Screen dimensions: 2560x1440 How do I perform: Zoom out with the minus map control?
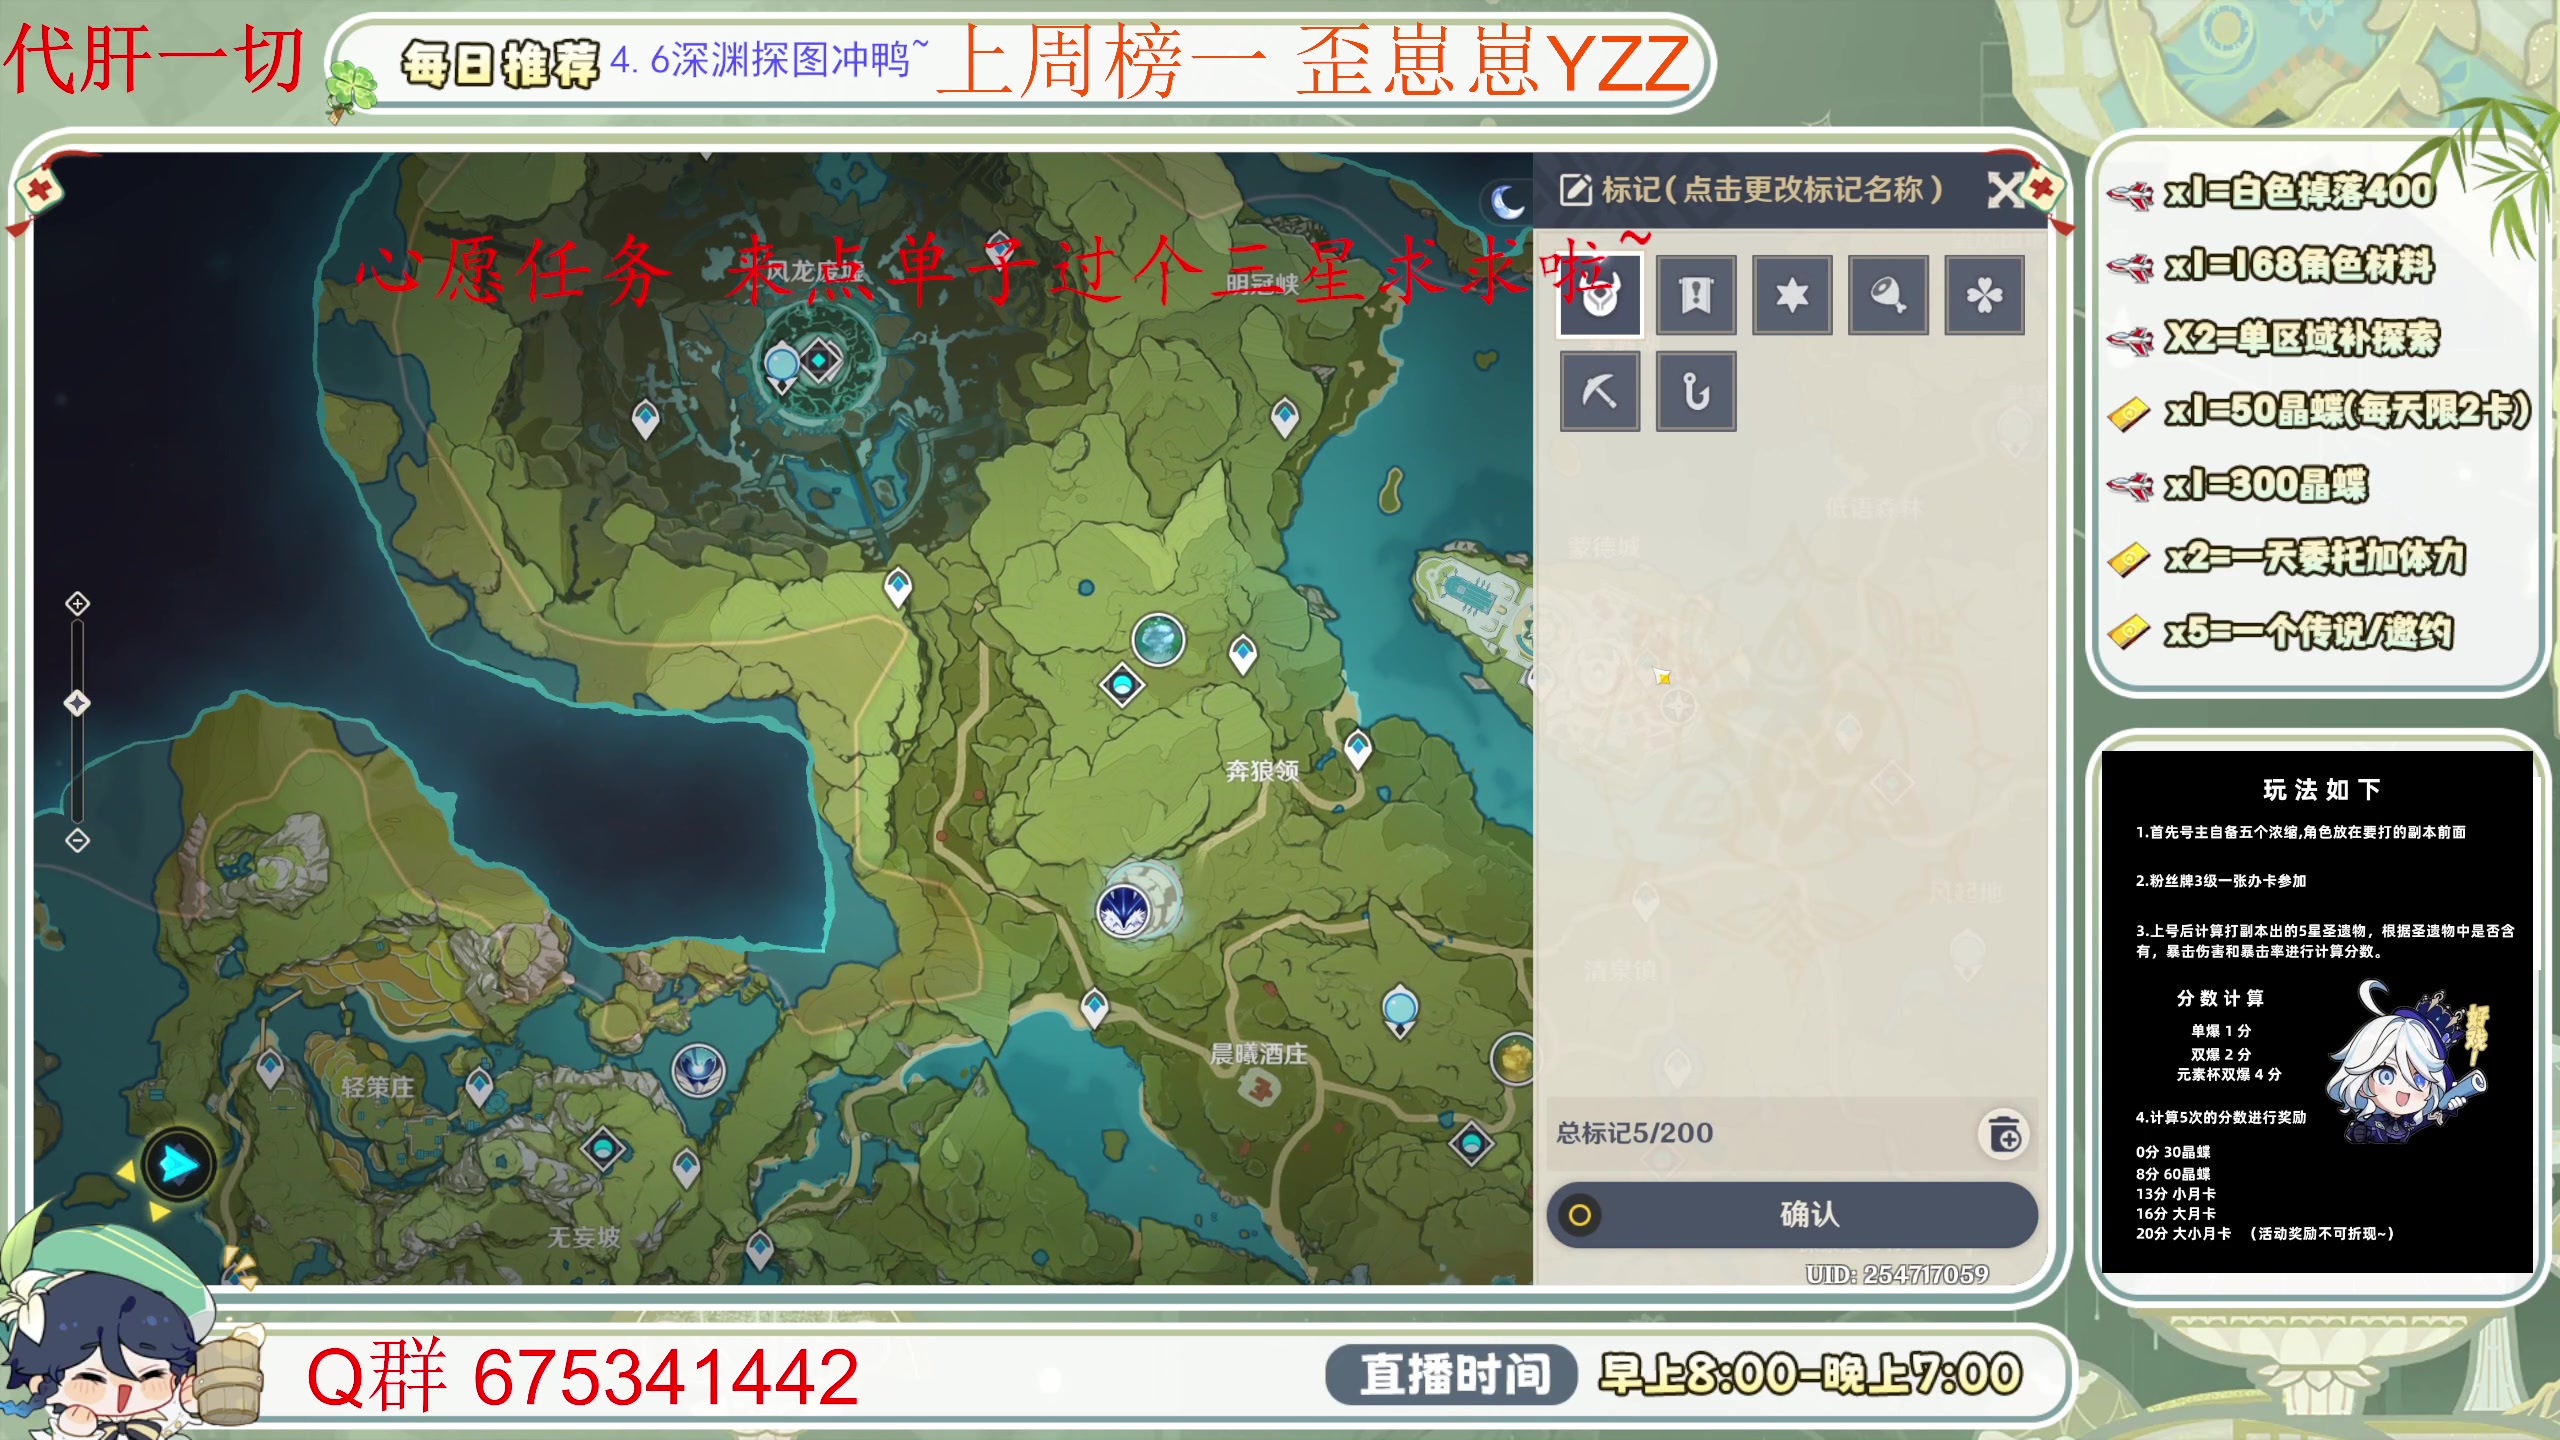tap(77, 840)
